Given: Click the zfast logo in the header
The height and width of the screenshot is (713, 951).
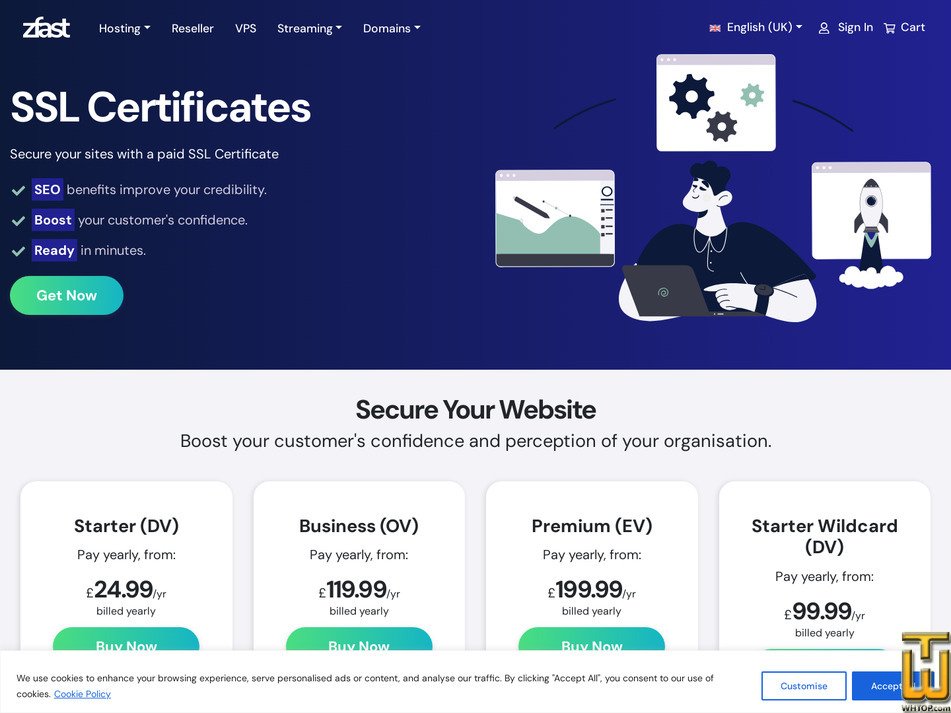Looking at the screenshot, I should pos(46,28).
